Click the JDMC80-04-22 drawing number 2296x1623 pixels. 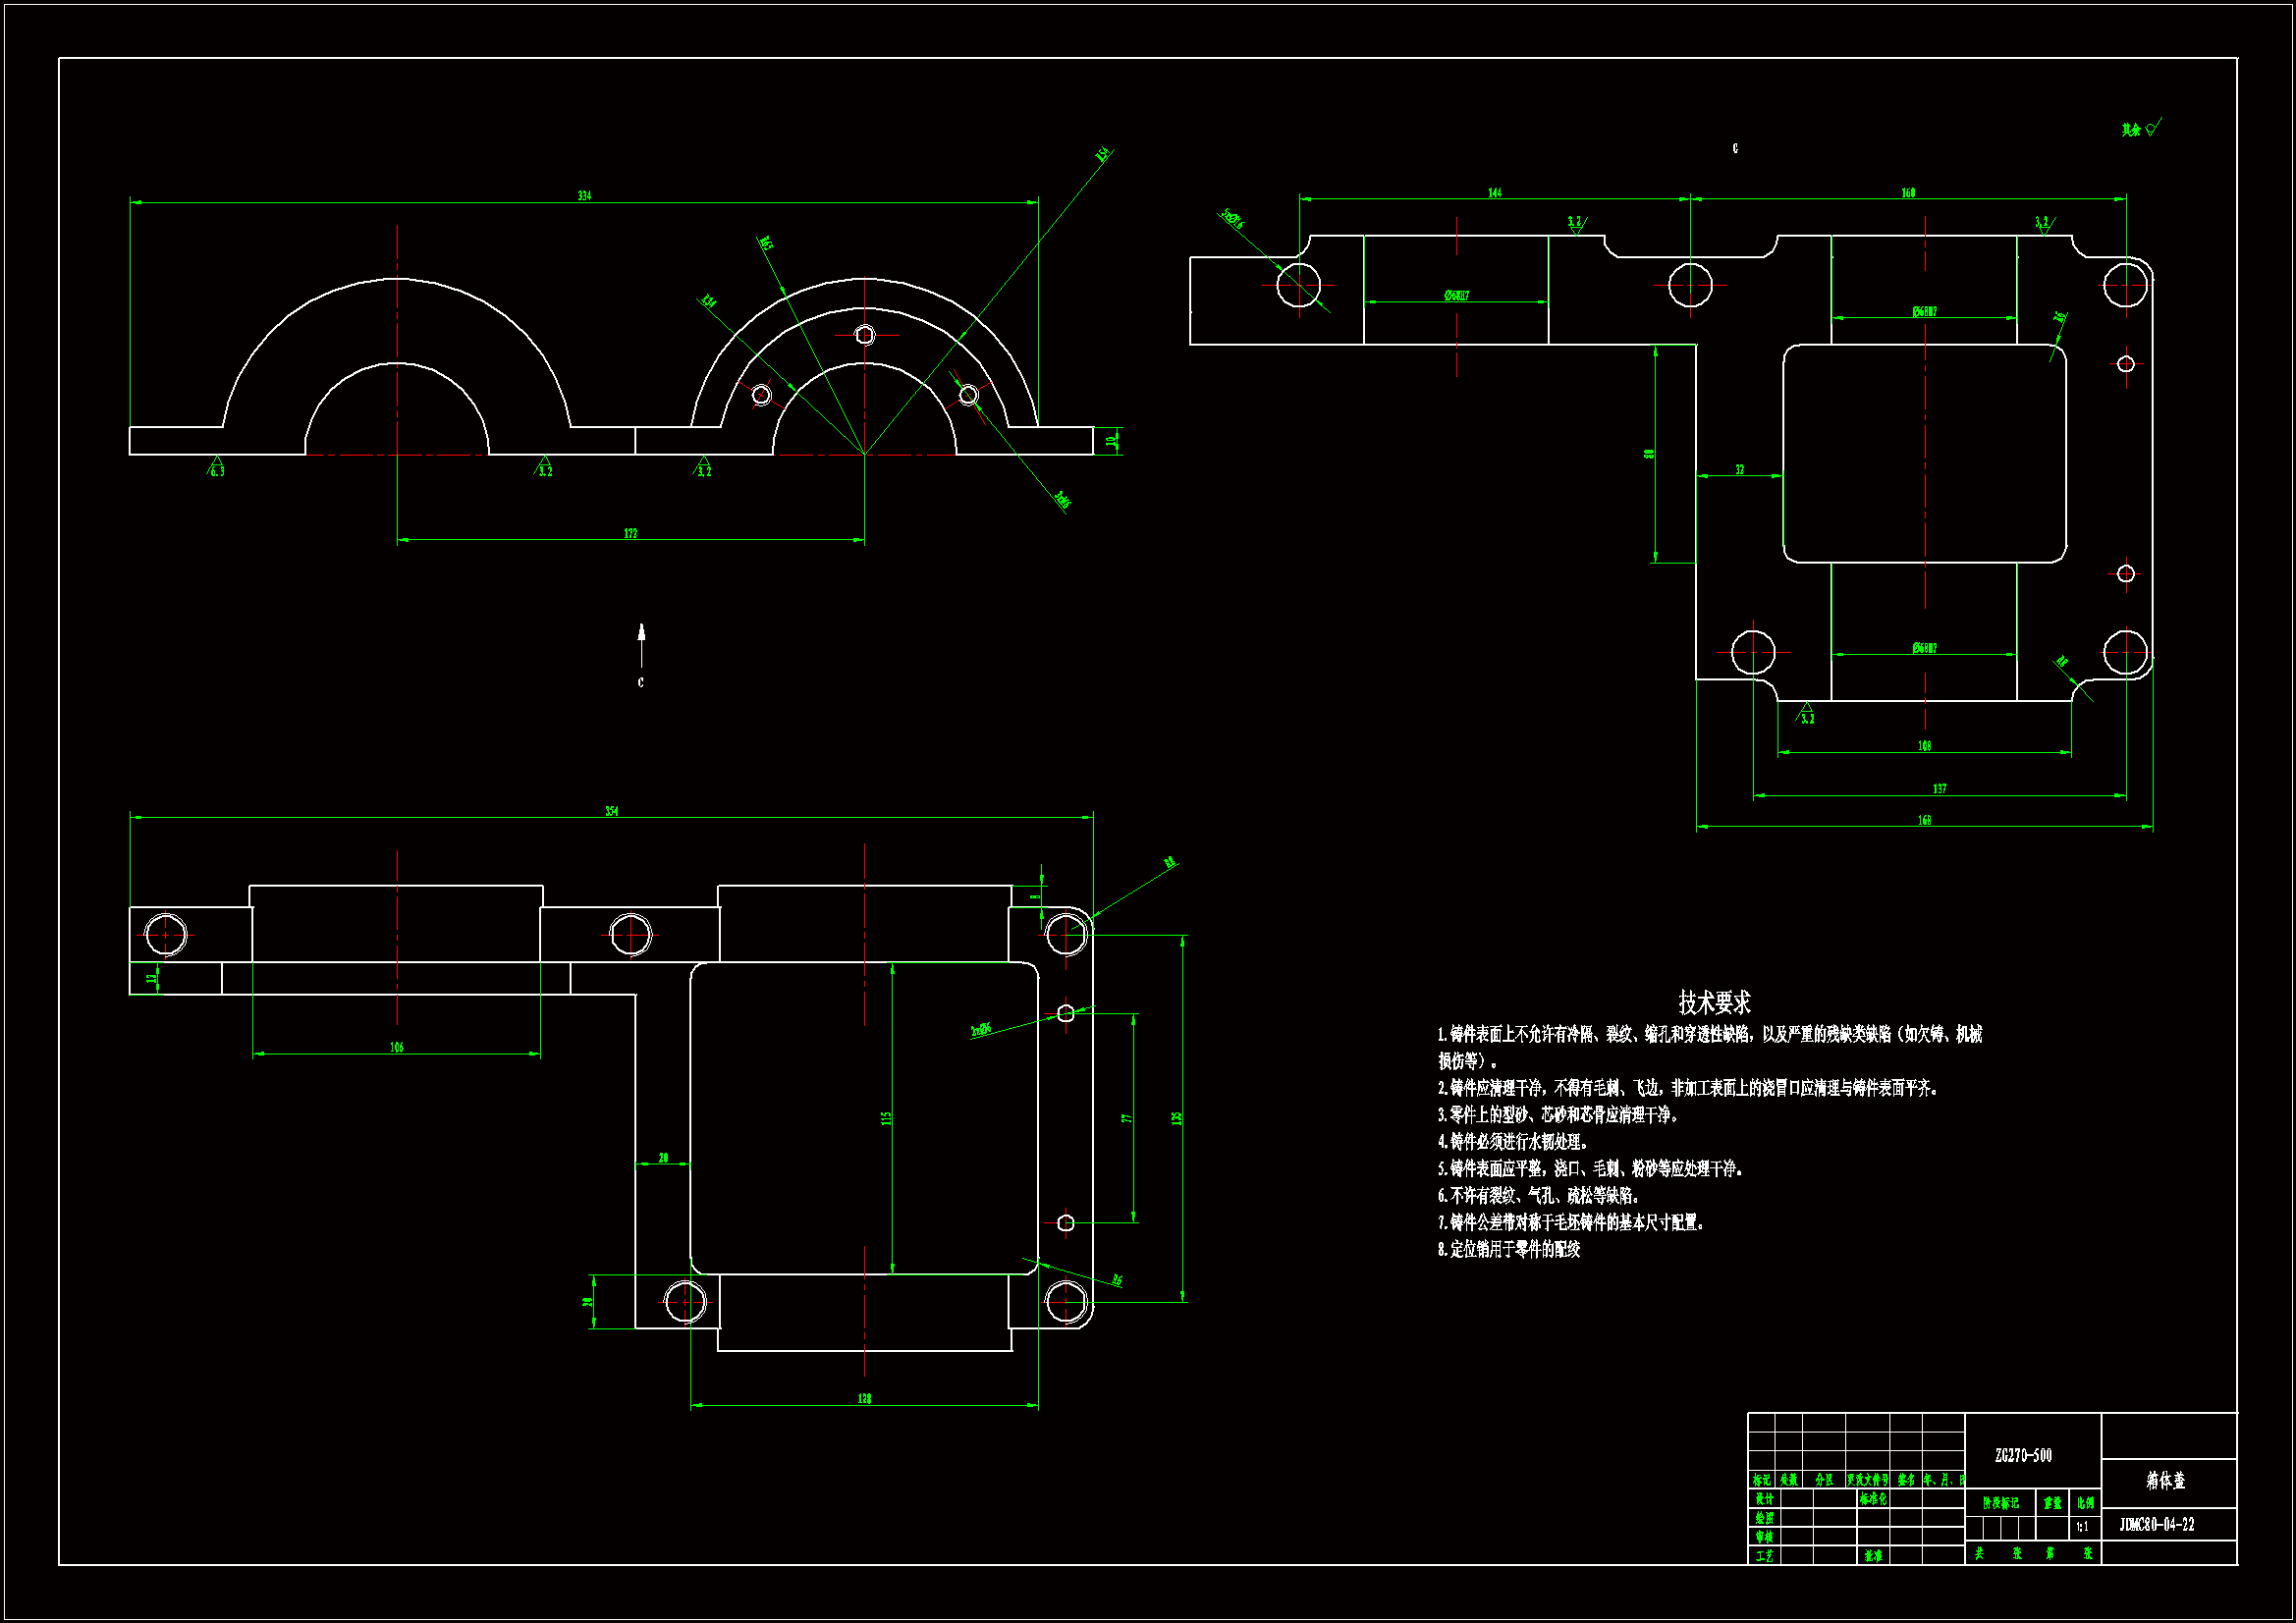(2157, 1525)
